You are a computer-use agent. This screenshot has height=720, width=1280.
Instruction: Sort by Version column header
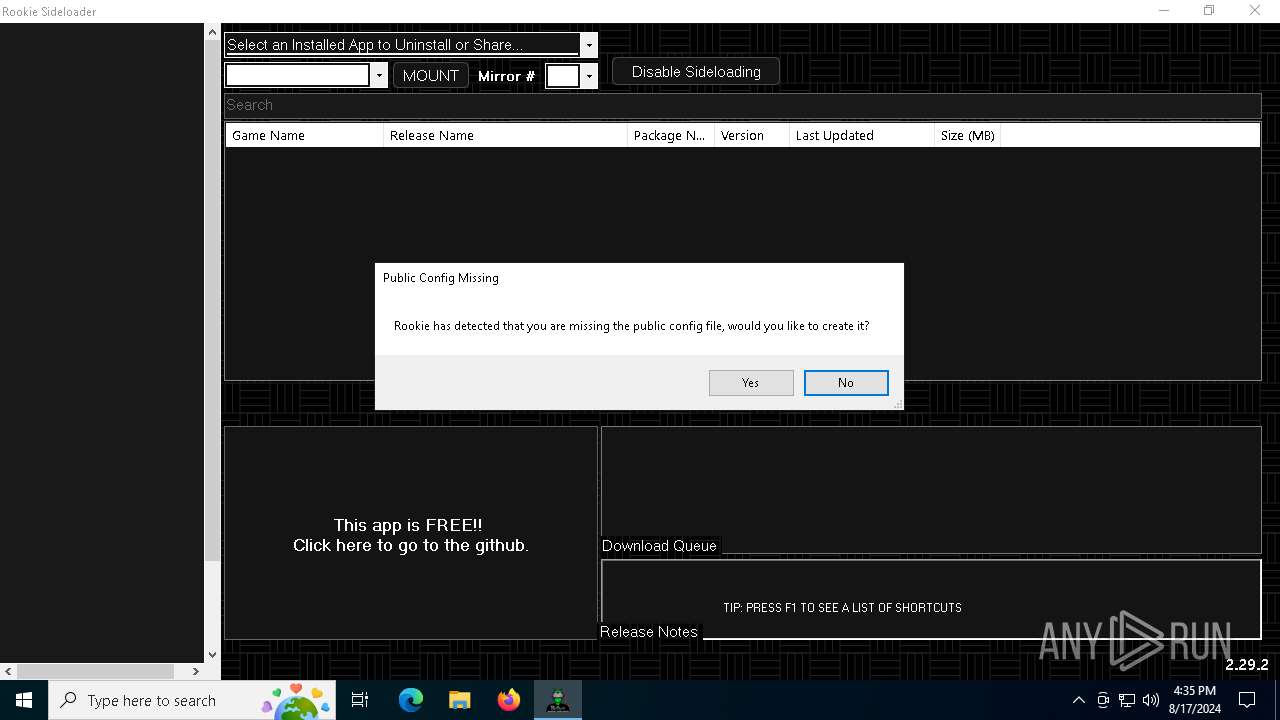point(752,135)
